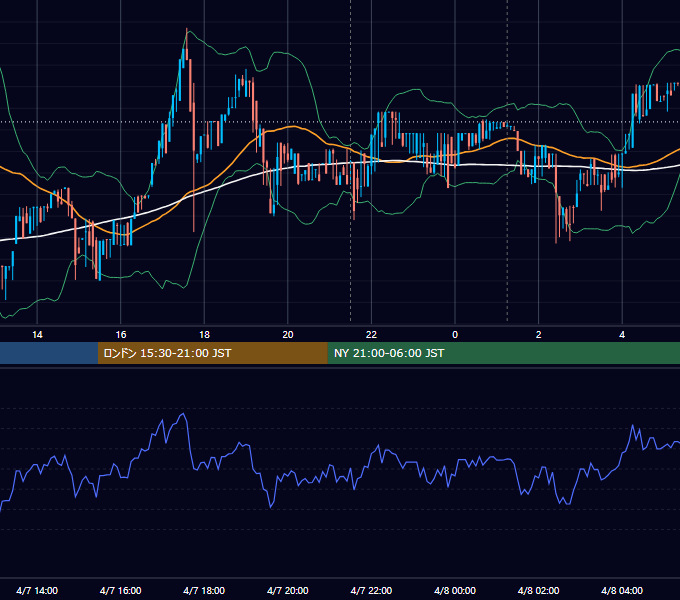680x600 pixels.
Task: Click the 4/7 20:00 date label
Action: tap(288, 590)
